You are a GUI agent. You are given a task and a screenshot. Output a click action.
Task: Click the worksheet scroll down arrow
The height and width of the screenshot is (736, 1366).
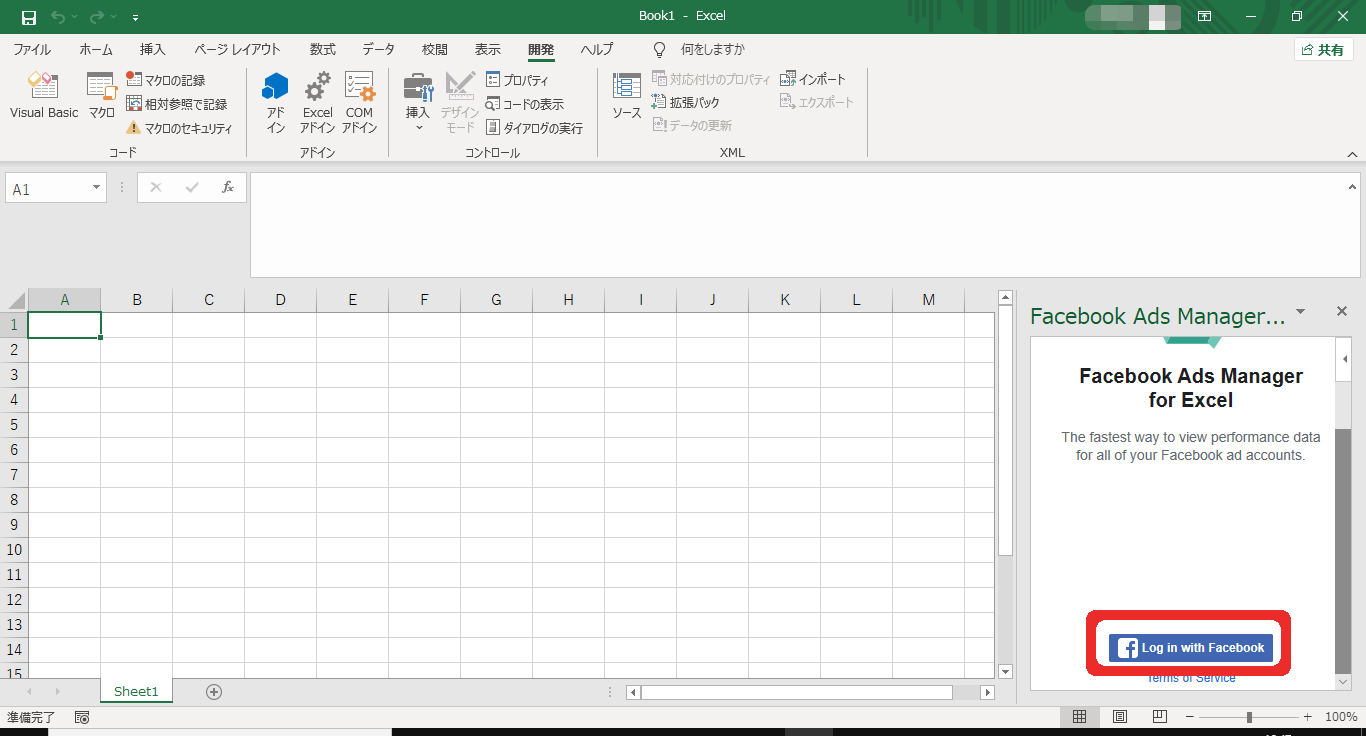(x=1005, y=672)
